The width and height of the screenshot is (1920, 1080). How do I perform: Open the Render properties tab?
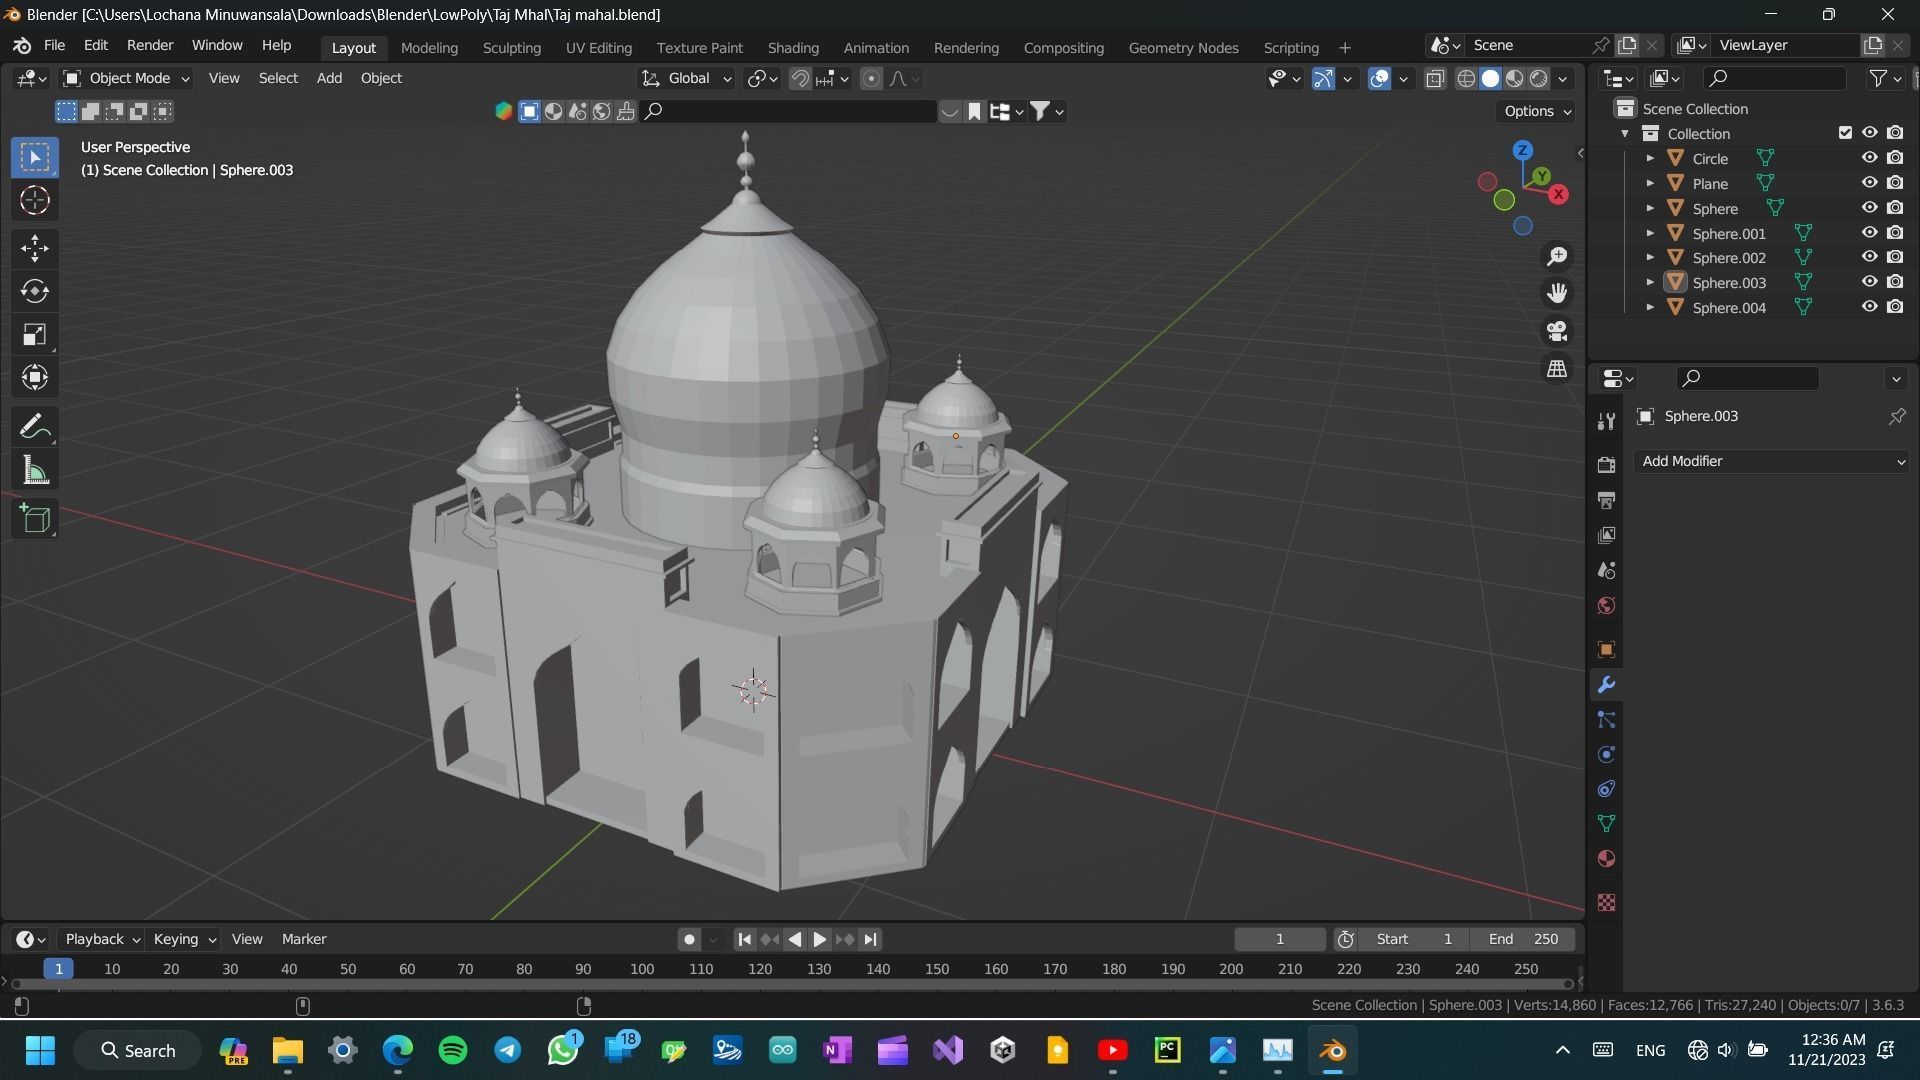click(x=1606, y=465)
